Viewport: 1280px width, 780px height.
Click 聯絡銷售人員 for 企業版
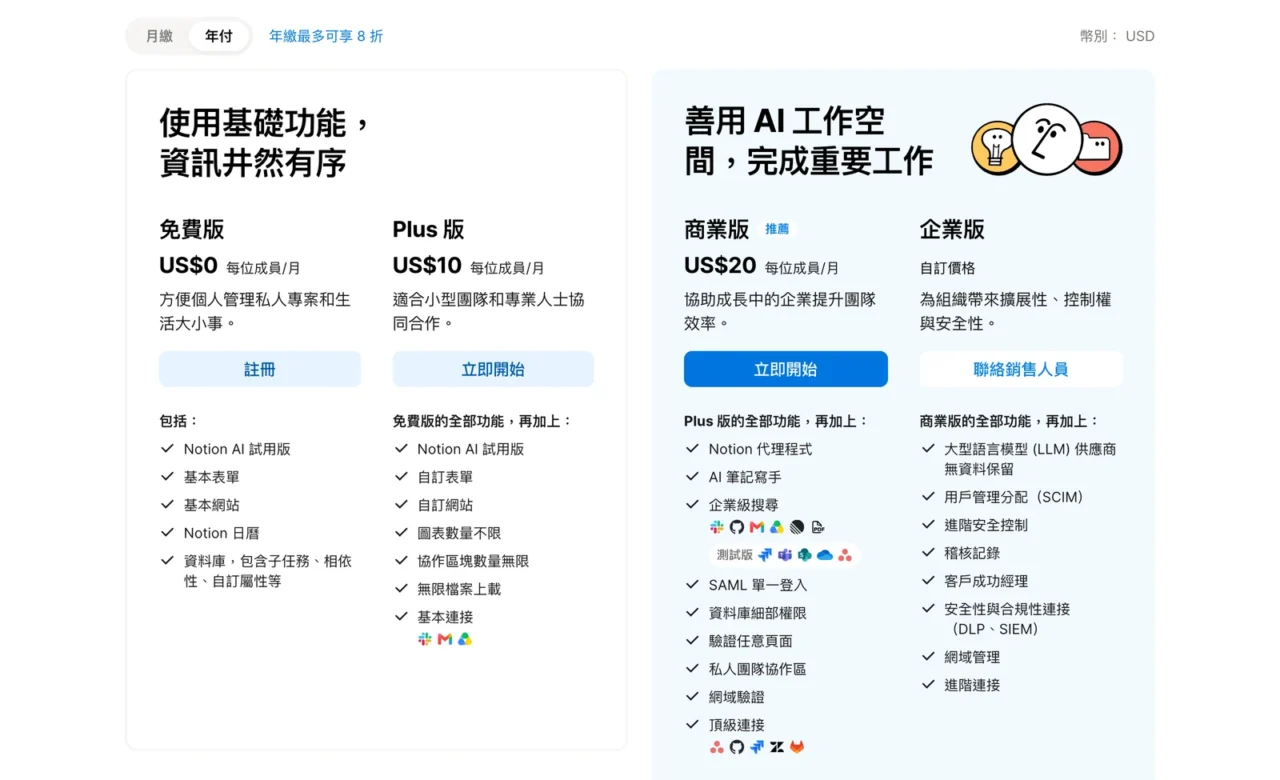[1021, 369]
